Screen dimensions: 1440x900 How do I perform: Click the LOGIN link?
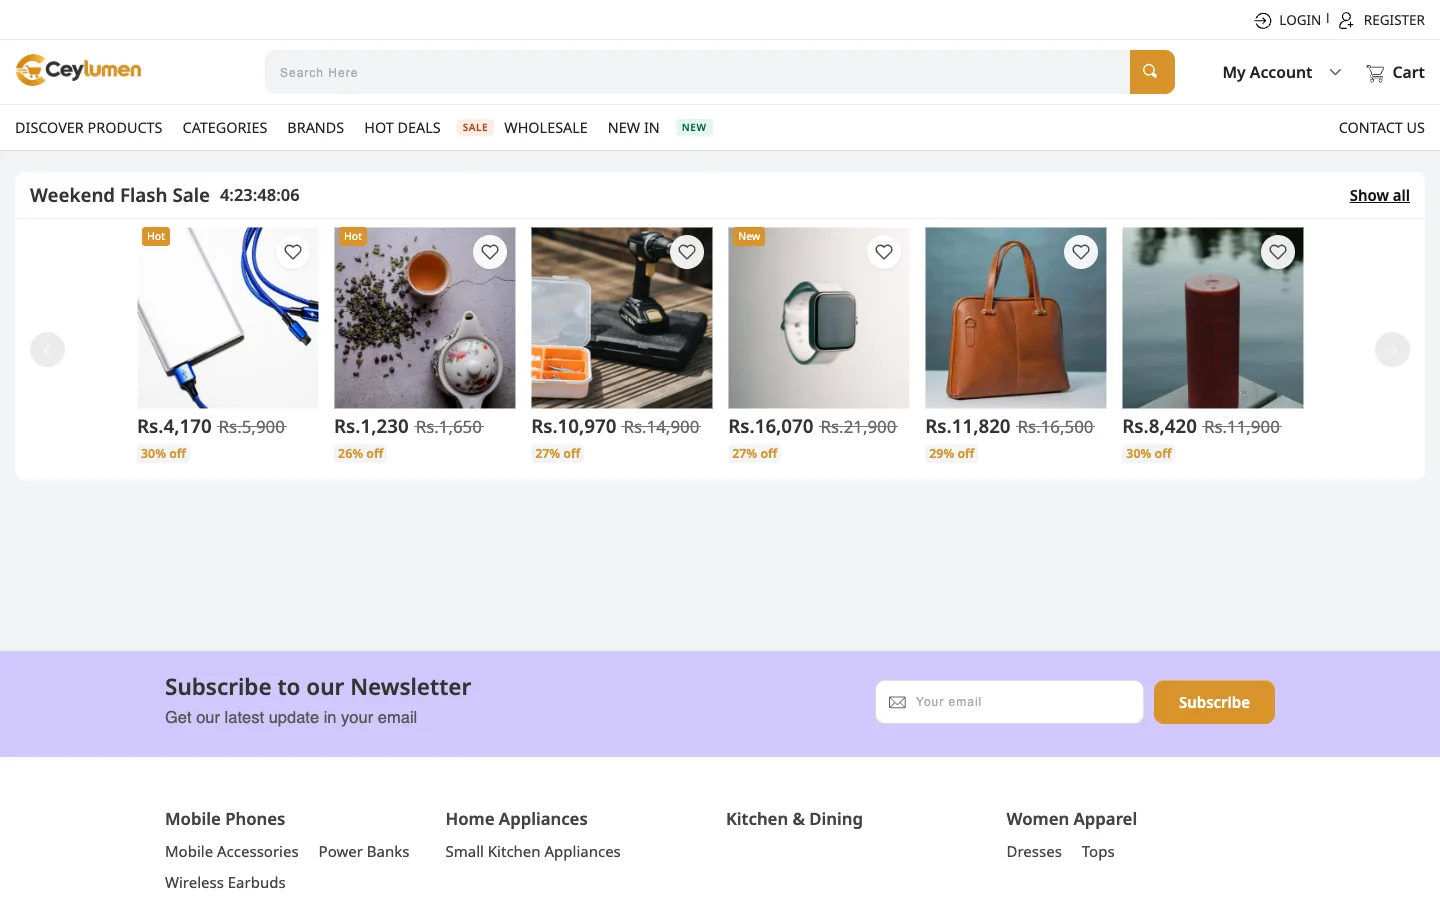pyautogui.click(x=1299, y=20)
